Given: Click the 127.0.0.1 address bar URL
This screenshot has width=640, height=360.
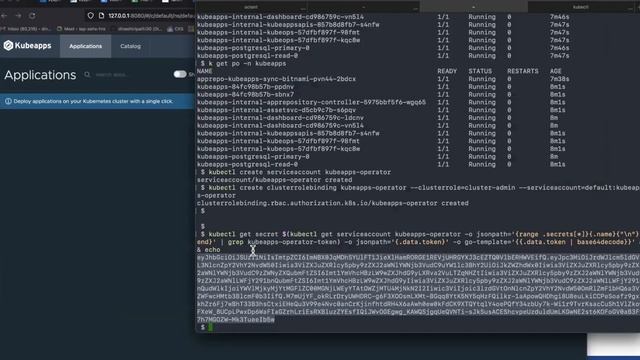Looking at the screenshot, I should (x=151, y=16).
